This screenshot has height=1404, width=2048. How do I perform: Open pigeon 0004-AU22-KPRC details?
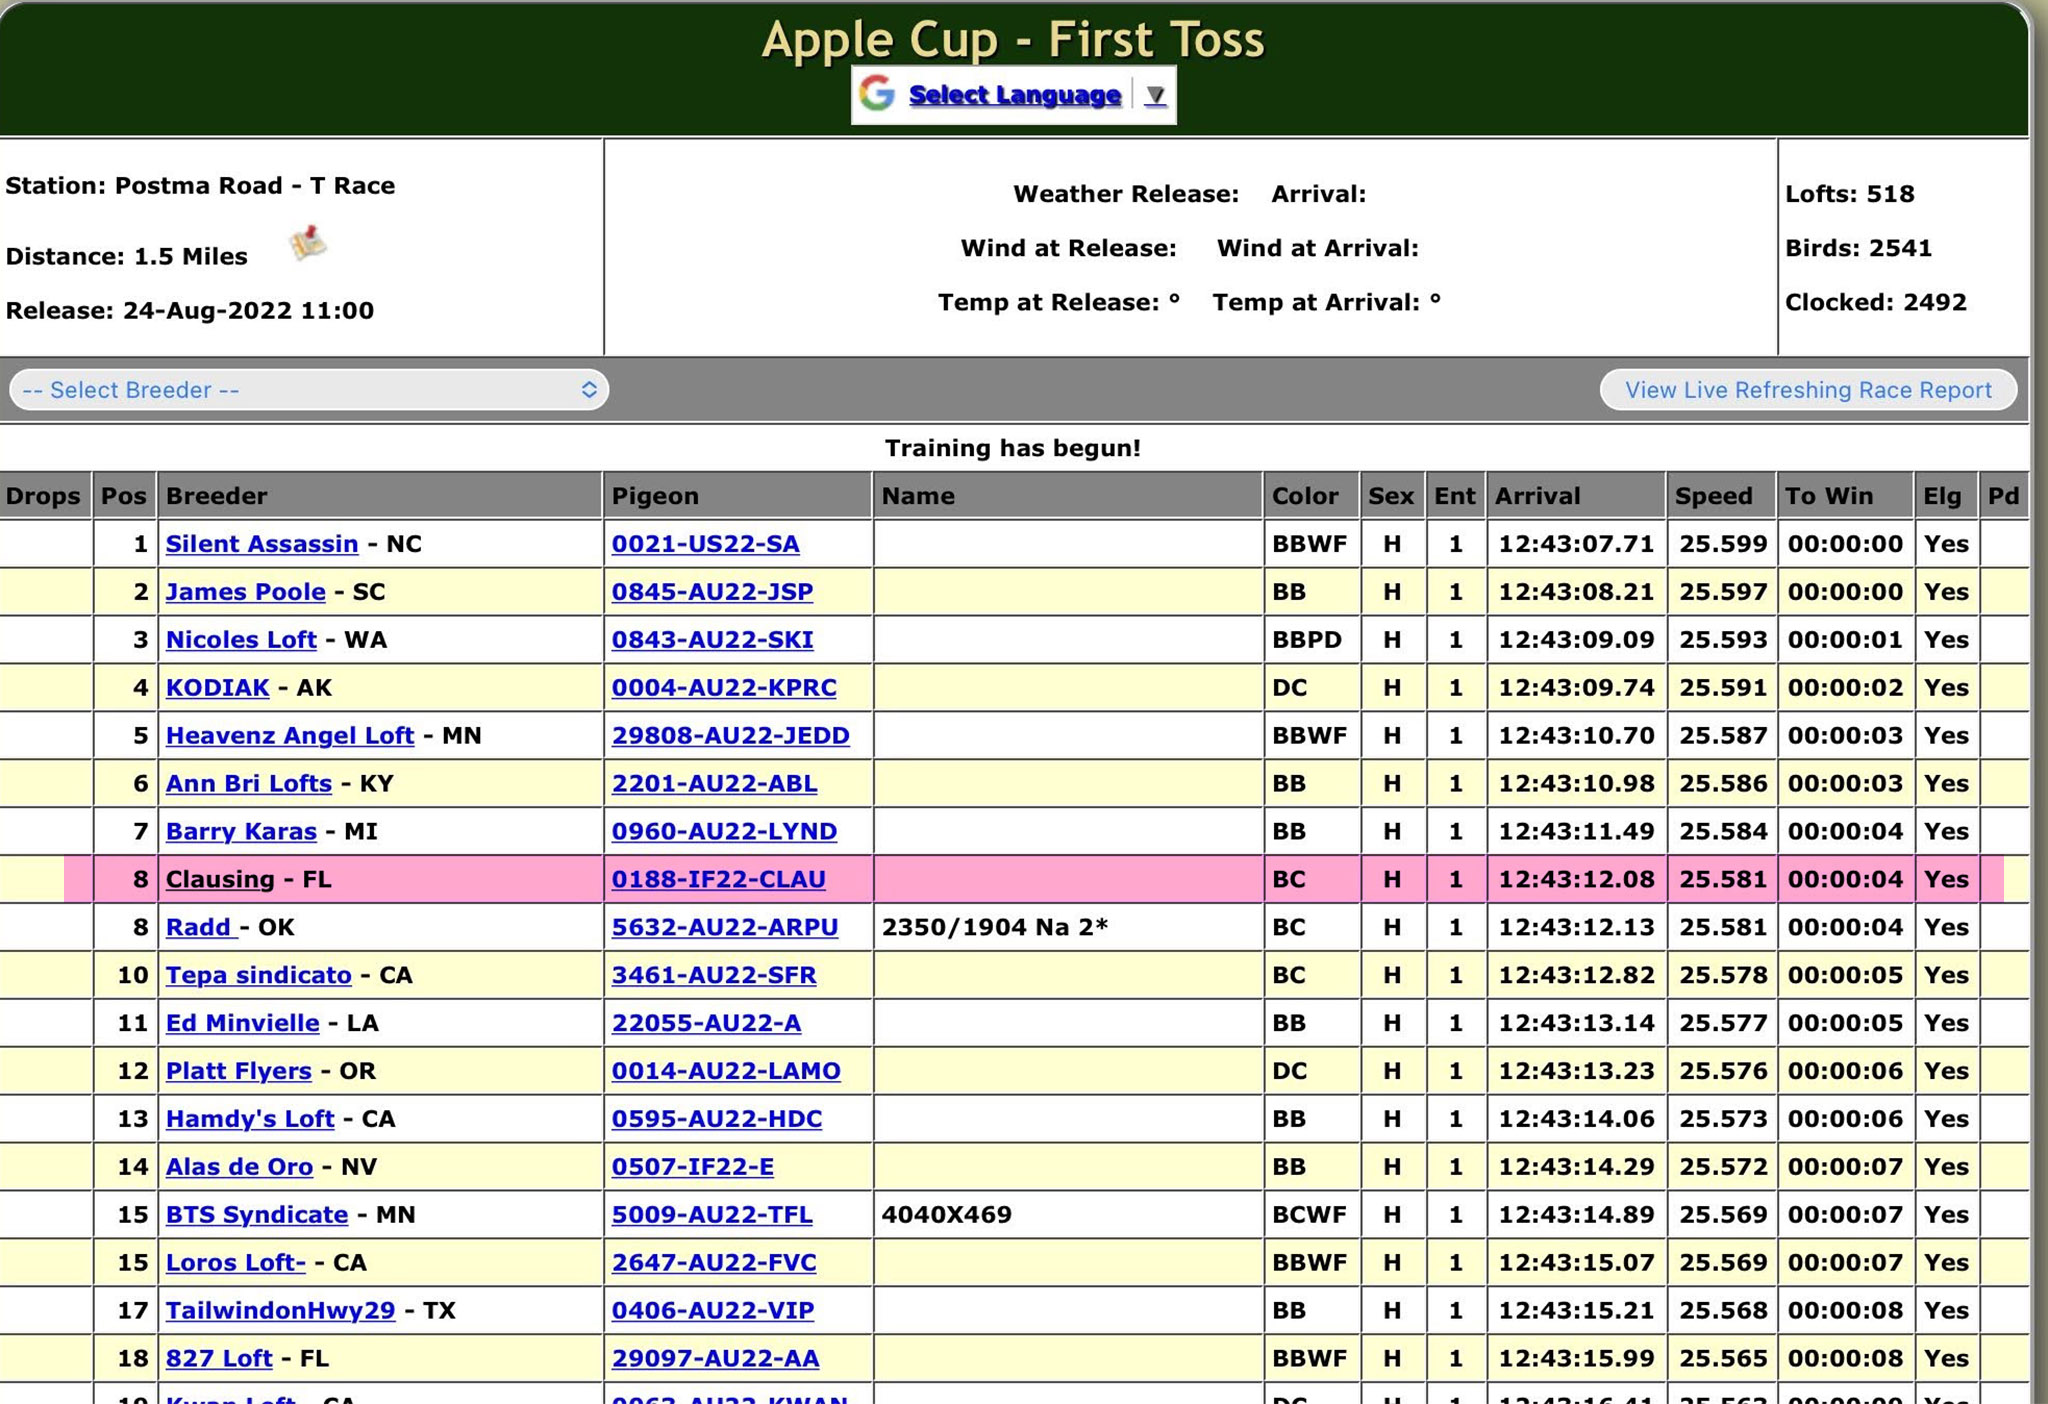coord(725,688)
